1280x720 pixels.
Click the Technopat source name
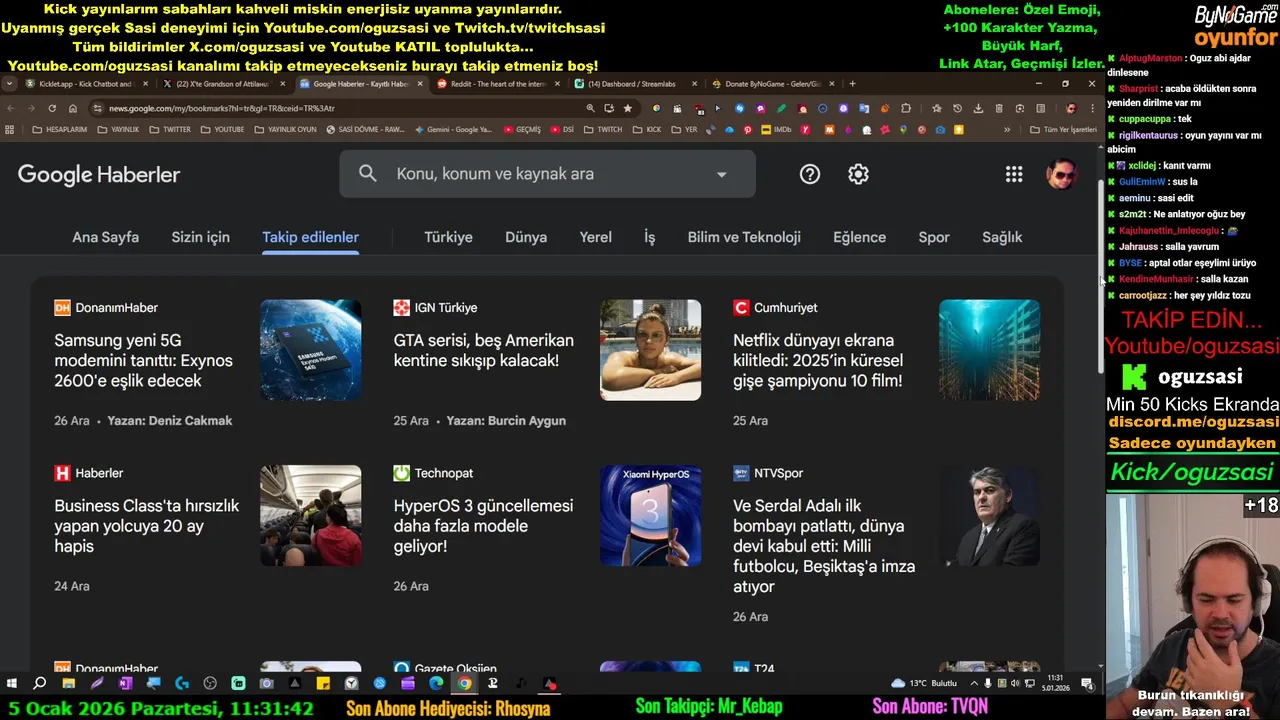444,473
